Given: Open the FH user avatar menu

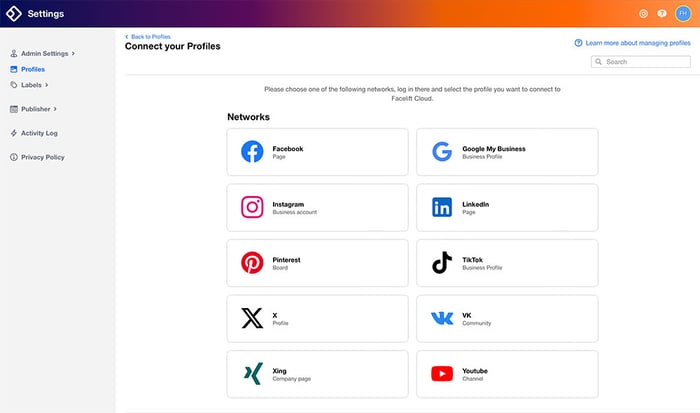Looking at the screenshot, I should (683, 13).
